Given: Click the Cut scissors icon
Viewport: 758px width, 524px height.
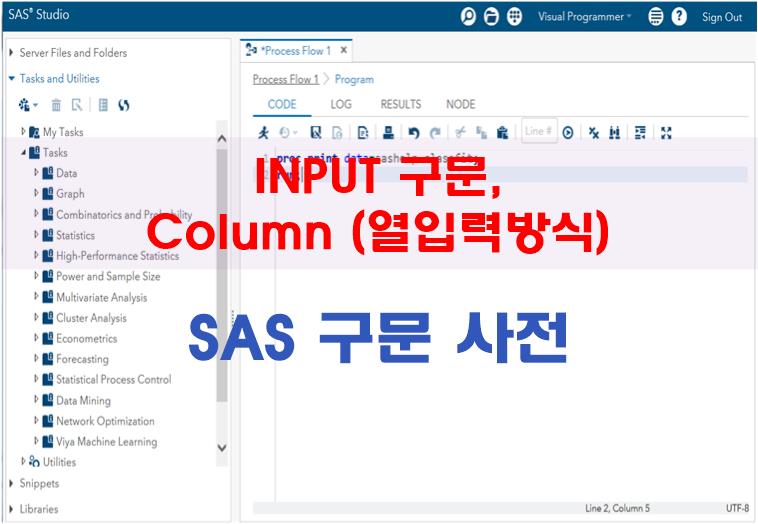Looking at the screenshot, I should click(461, 132).
